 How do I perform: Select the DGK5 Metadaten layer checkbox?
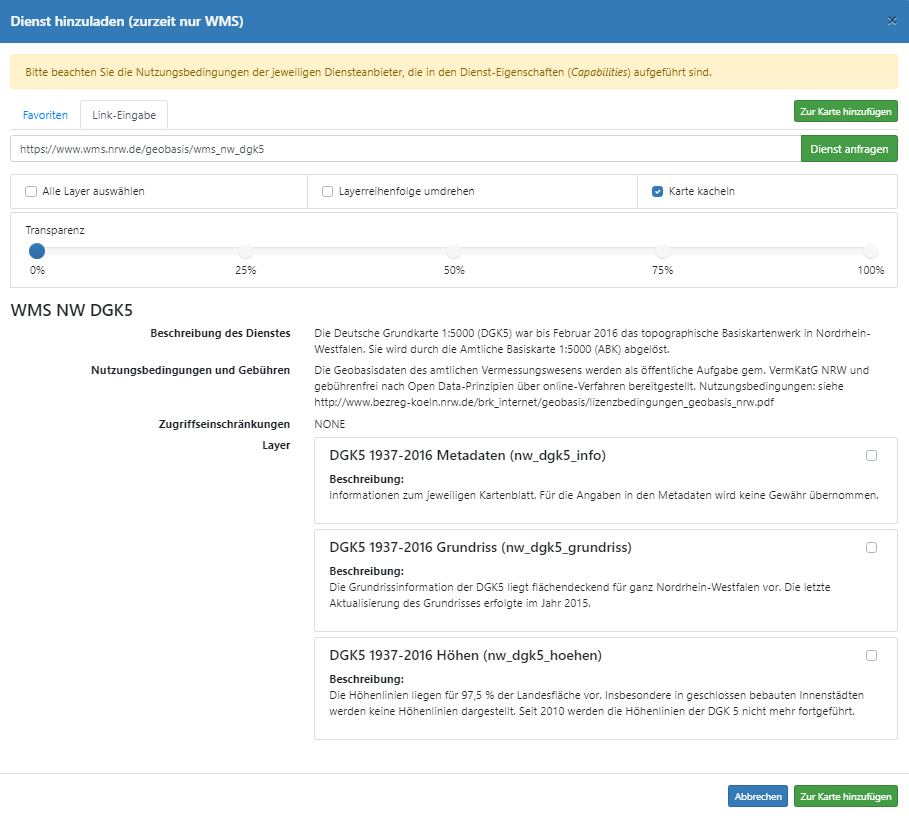(x=871, y=456)
